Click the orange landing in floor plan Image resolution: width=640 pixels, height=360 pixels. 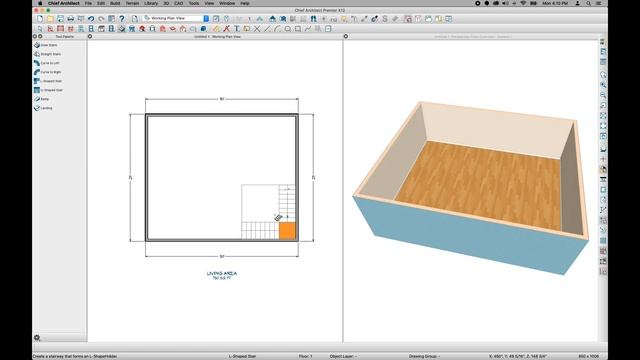tap(287, 231)
